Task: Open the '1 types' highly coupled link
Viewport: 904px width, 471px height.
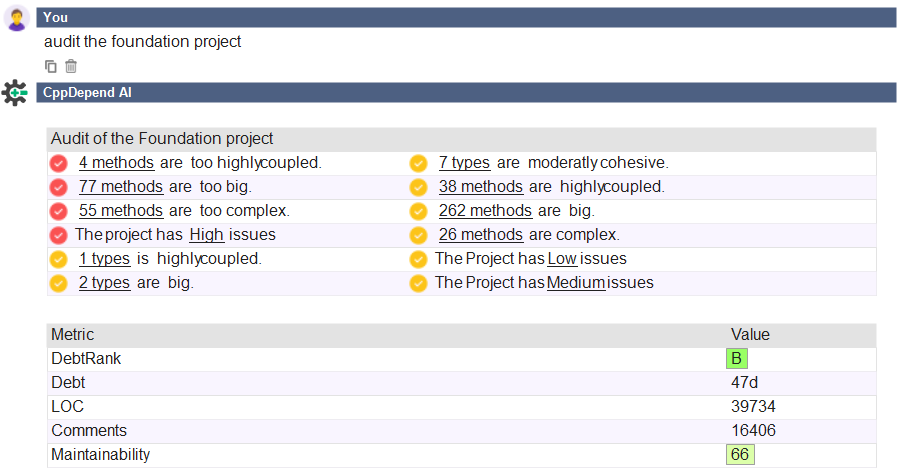Action: click(x=104, y=259)
